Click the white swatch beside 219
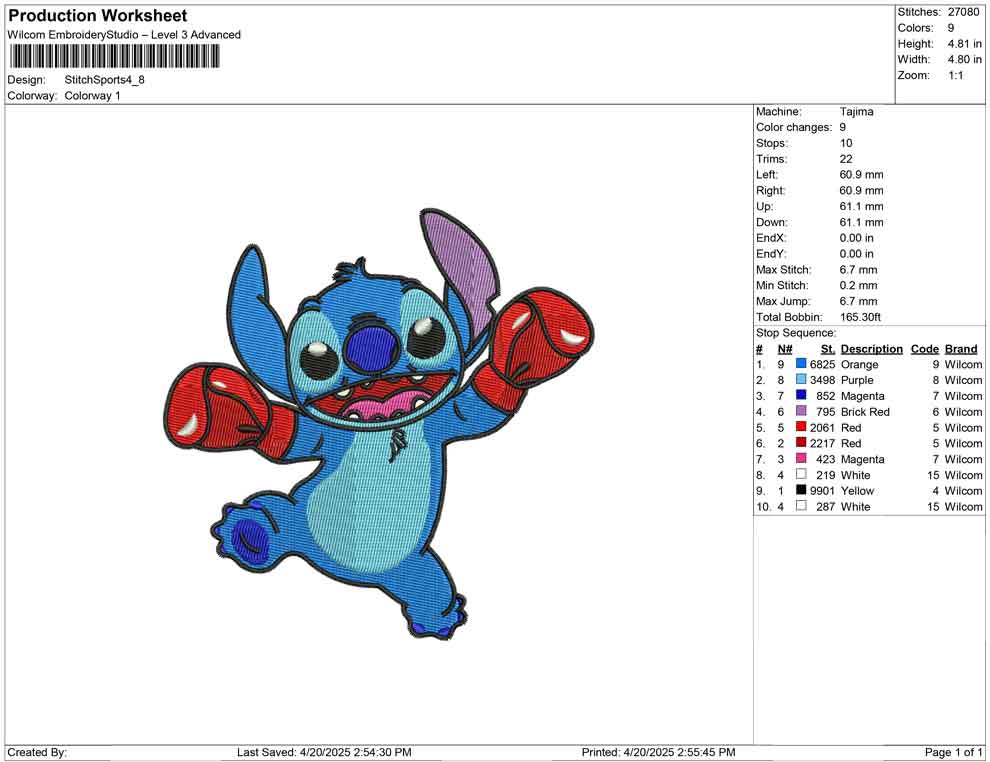The image size is (990, 762). click(801, 474)
